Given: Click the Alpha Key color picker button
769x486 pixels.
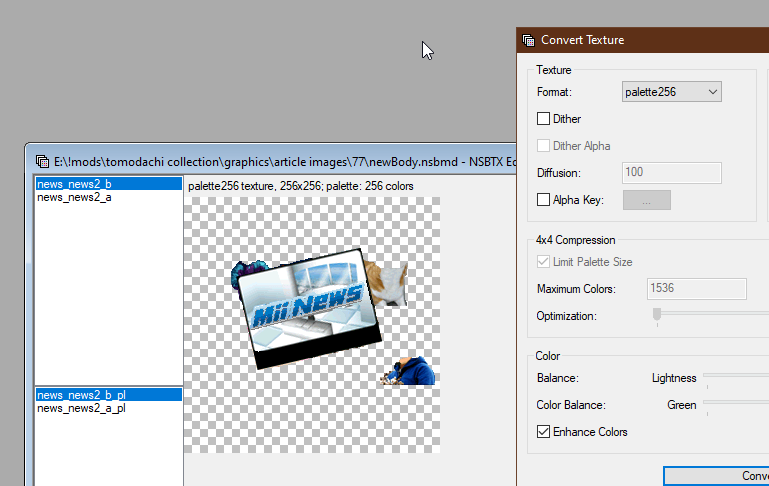Looking at the screenshot, I should pos(646,200).
